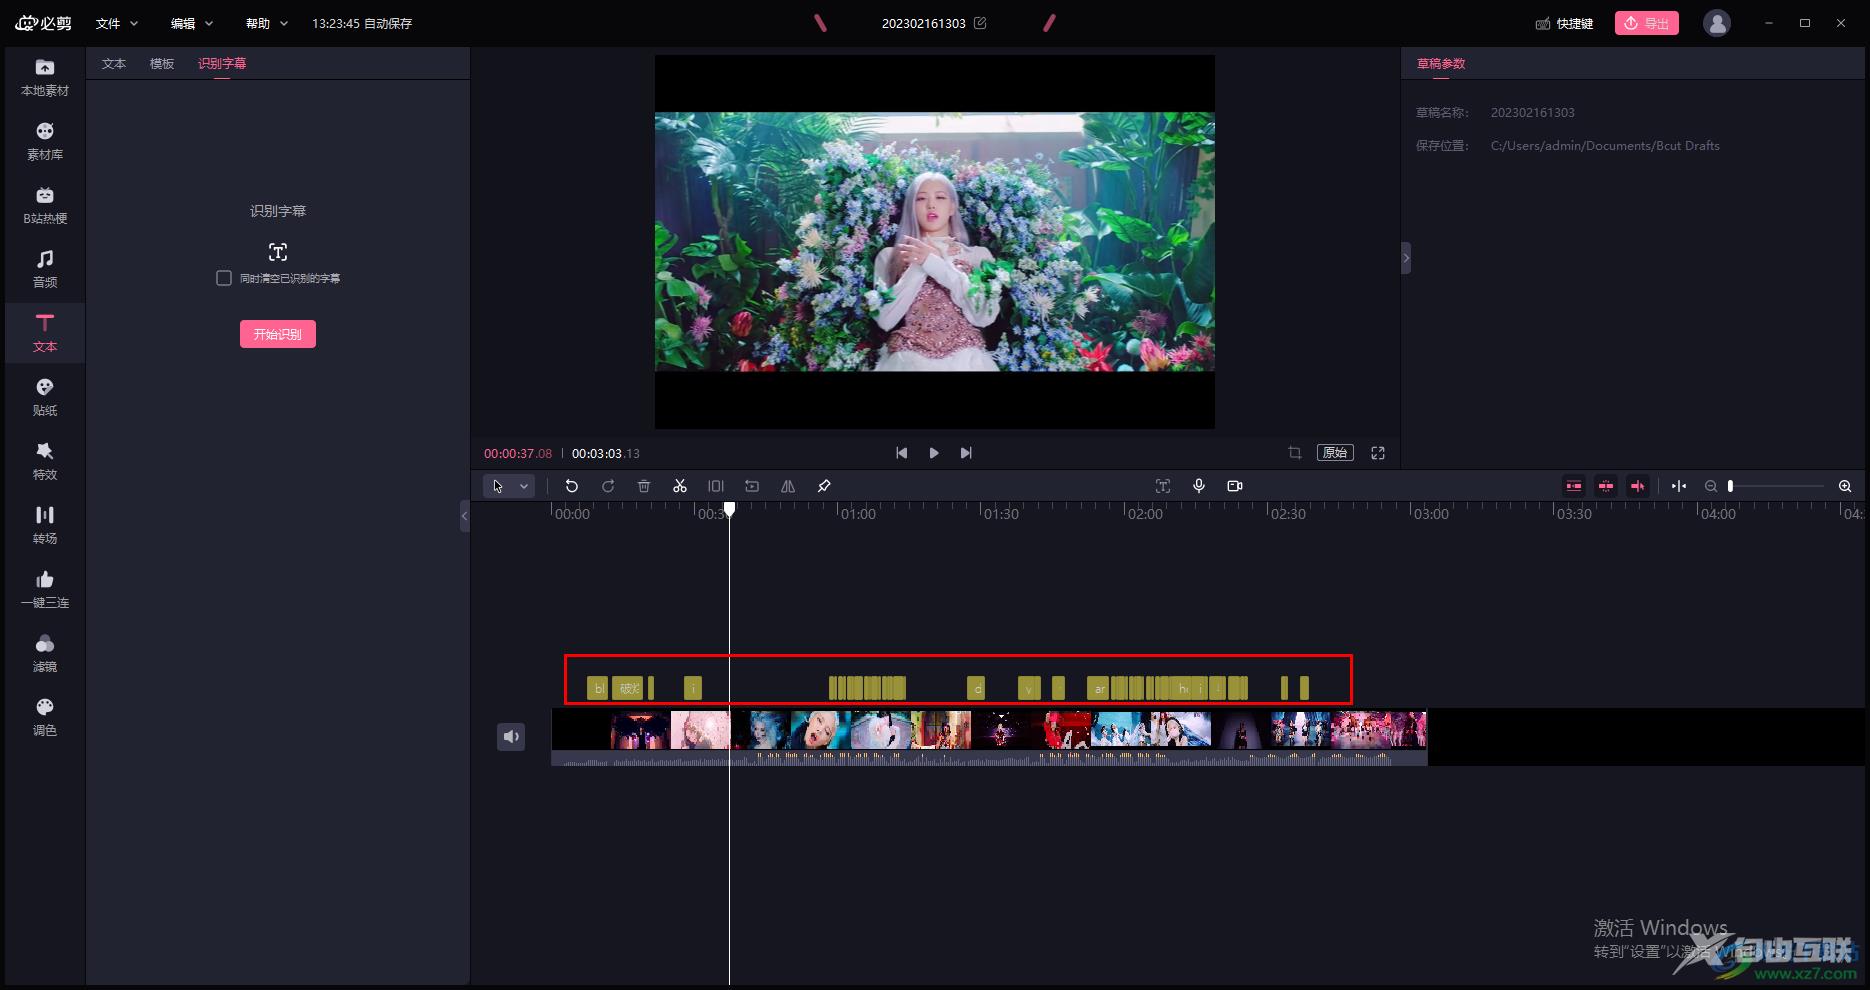
Task: Check 同时清空已识别的字幕 checkbox
Action: pyautogui.click(x=224, y=278)
